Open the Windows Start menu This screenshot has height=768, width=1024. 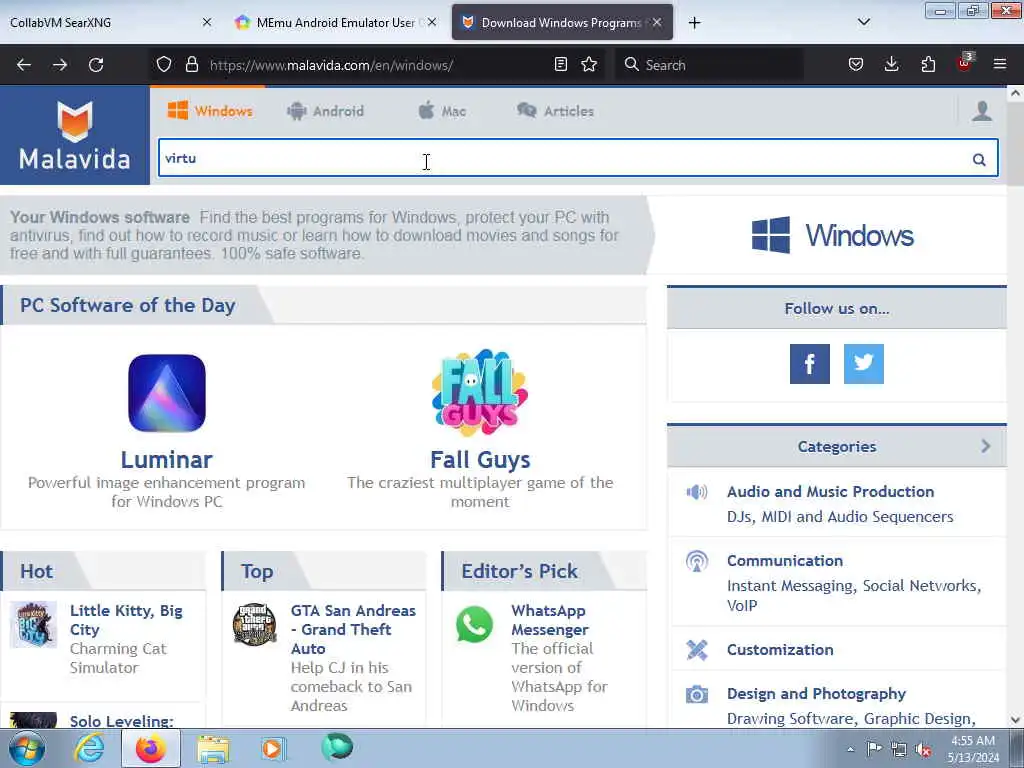27,748
